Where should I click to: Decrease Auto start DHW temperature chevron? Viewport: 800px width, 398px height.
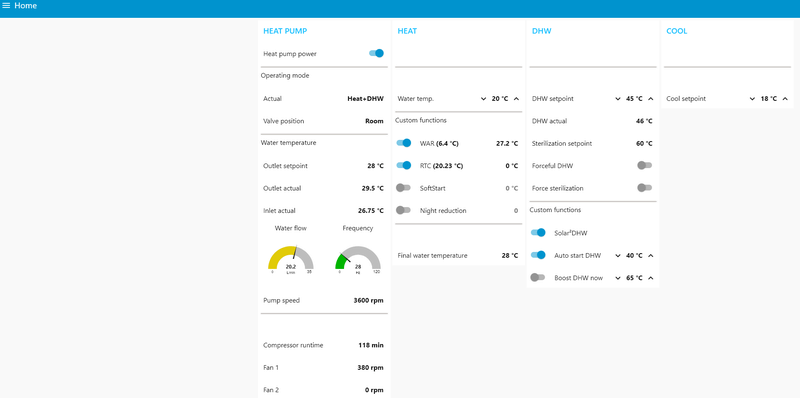pyautogui.click(x=618, y=256)
